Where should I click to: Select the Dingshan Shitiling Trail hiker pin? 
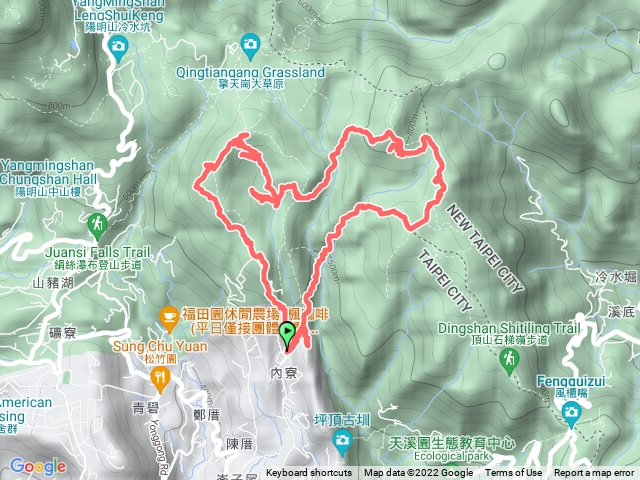click(x=509, y=362)
